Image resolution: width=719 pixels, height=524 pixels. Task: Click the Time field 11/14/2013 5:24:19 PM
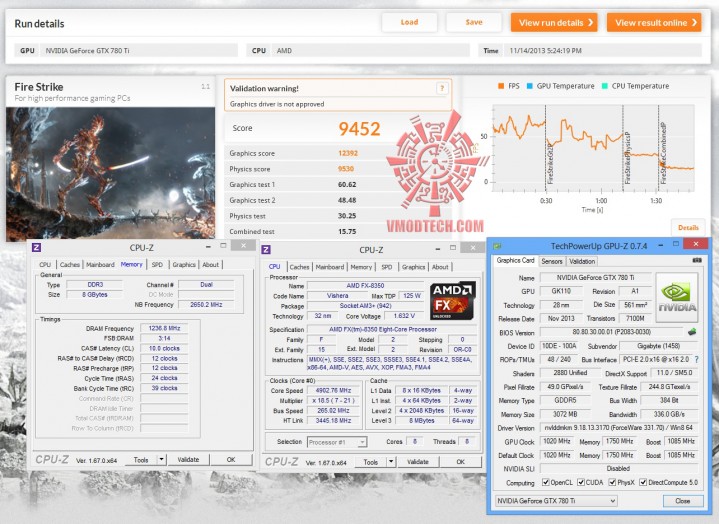[x=602, y=50]
